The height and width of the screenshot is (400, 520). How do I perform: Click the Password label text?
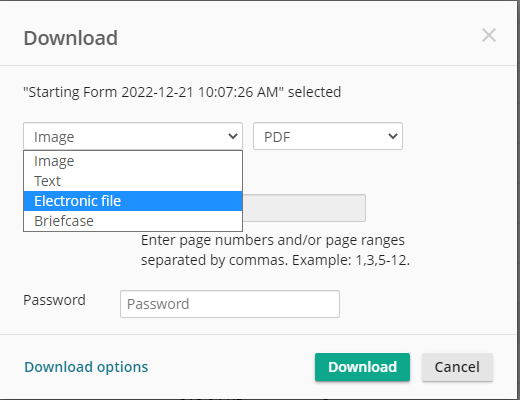(x=54, y=300)
